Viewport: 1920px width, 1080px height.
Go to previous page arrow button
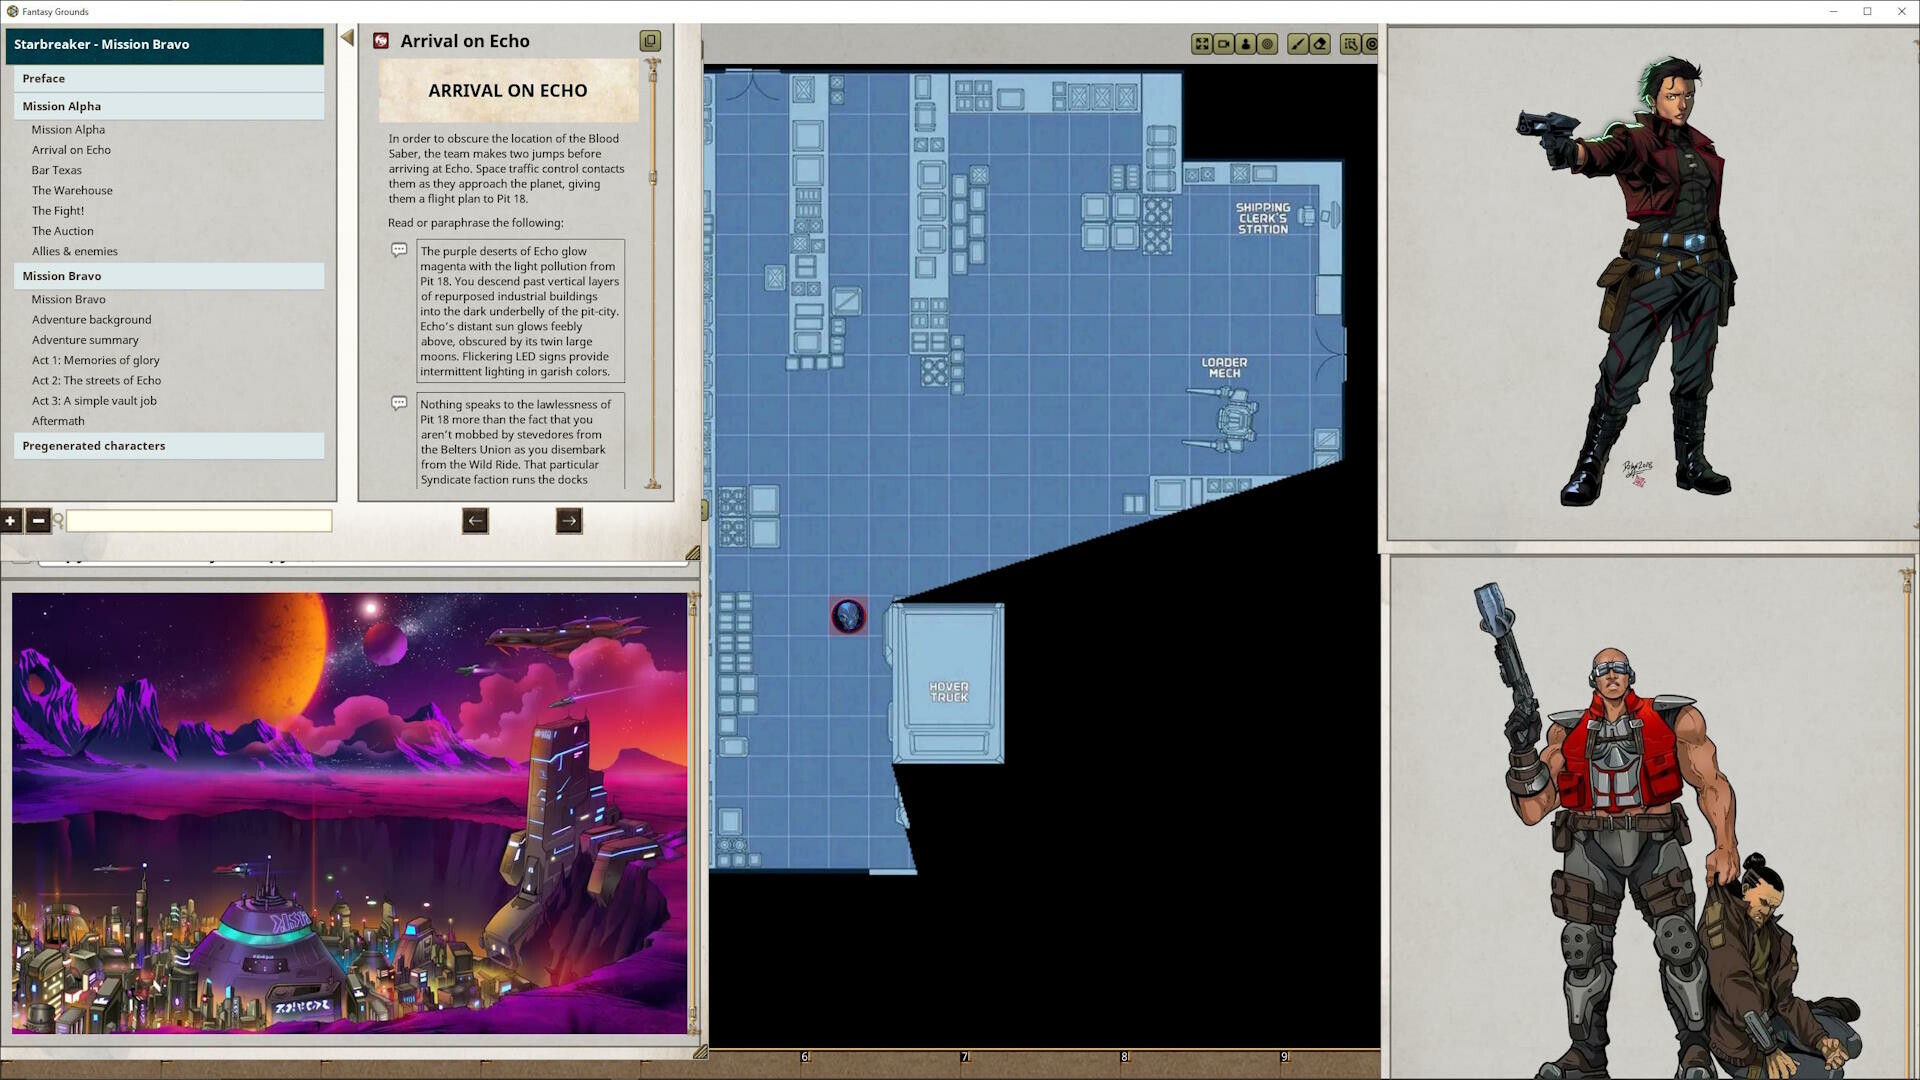click(475, 520)
